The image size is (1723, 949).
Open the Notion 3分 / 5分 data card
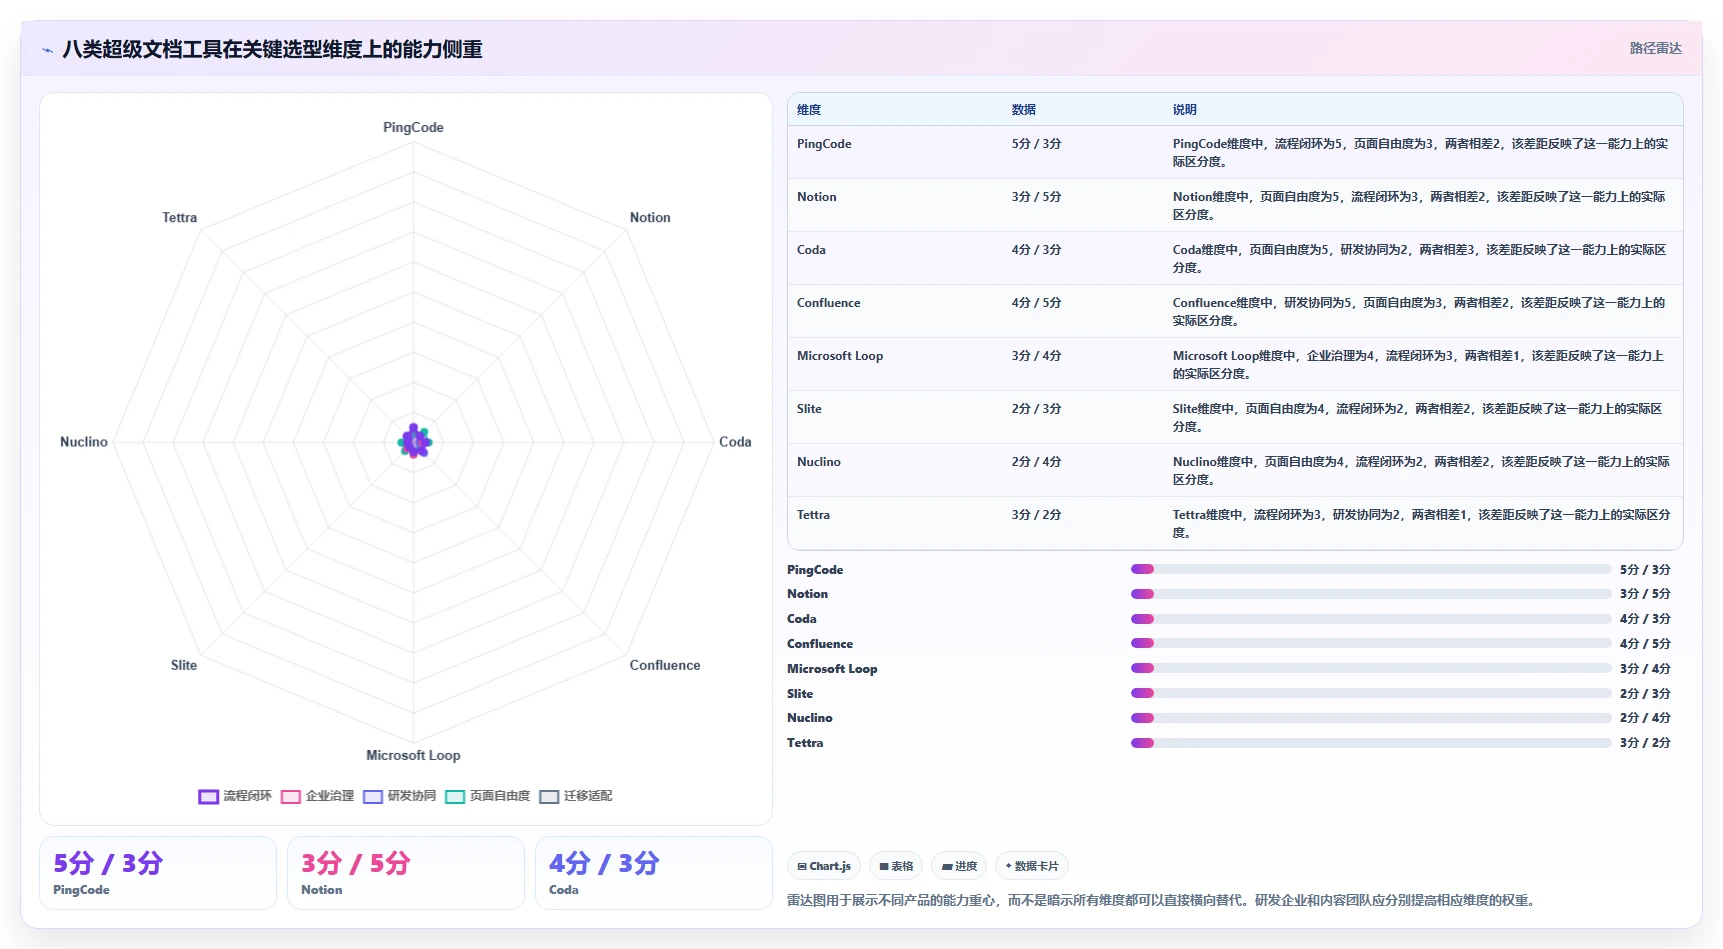click(x=406, y=873)
